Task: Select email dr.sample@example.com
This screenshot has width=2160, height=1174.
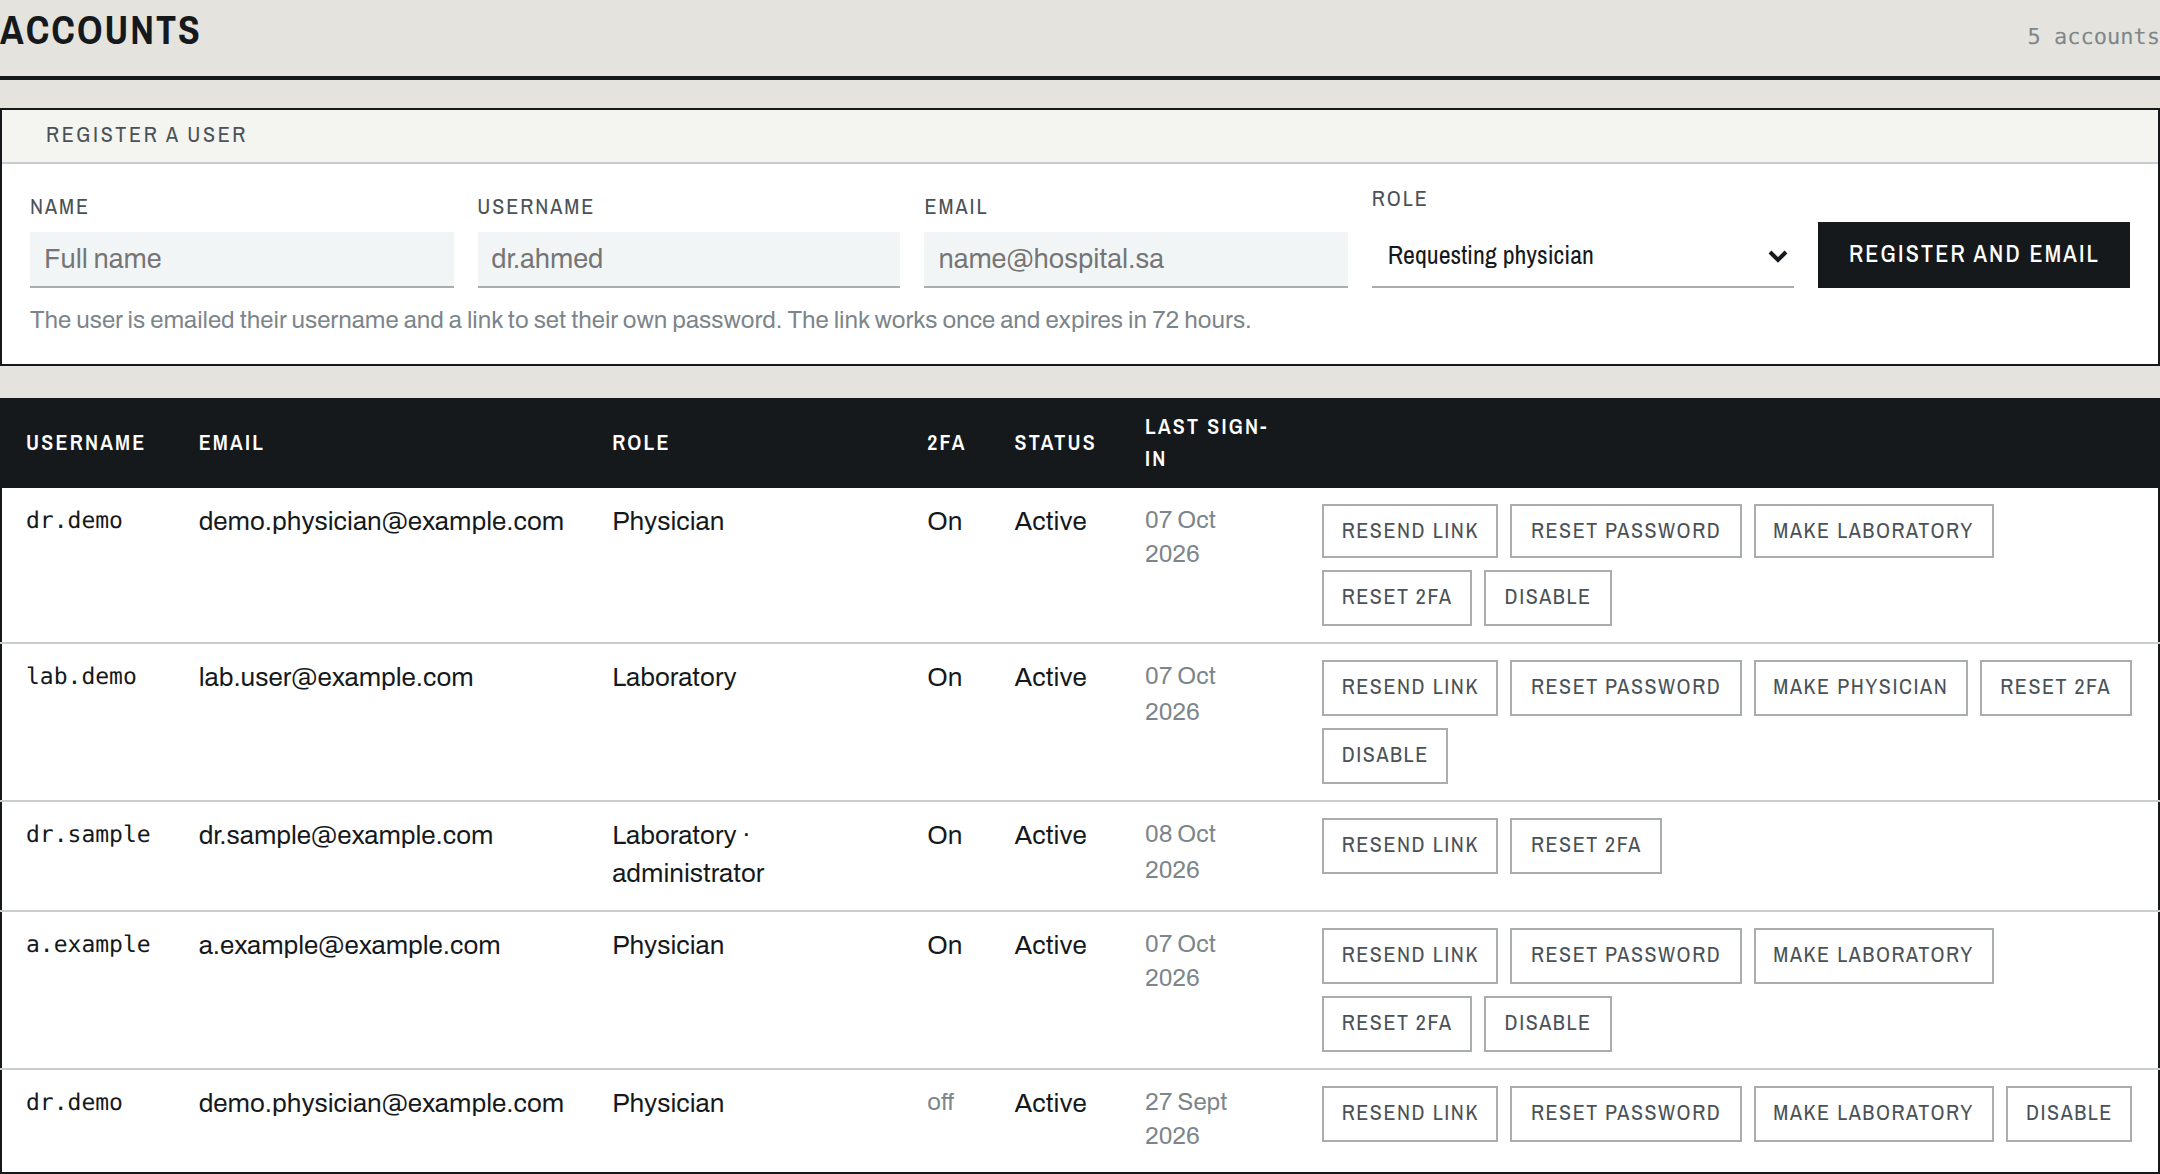Action: [345, 835]
